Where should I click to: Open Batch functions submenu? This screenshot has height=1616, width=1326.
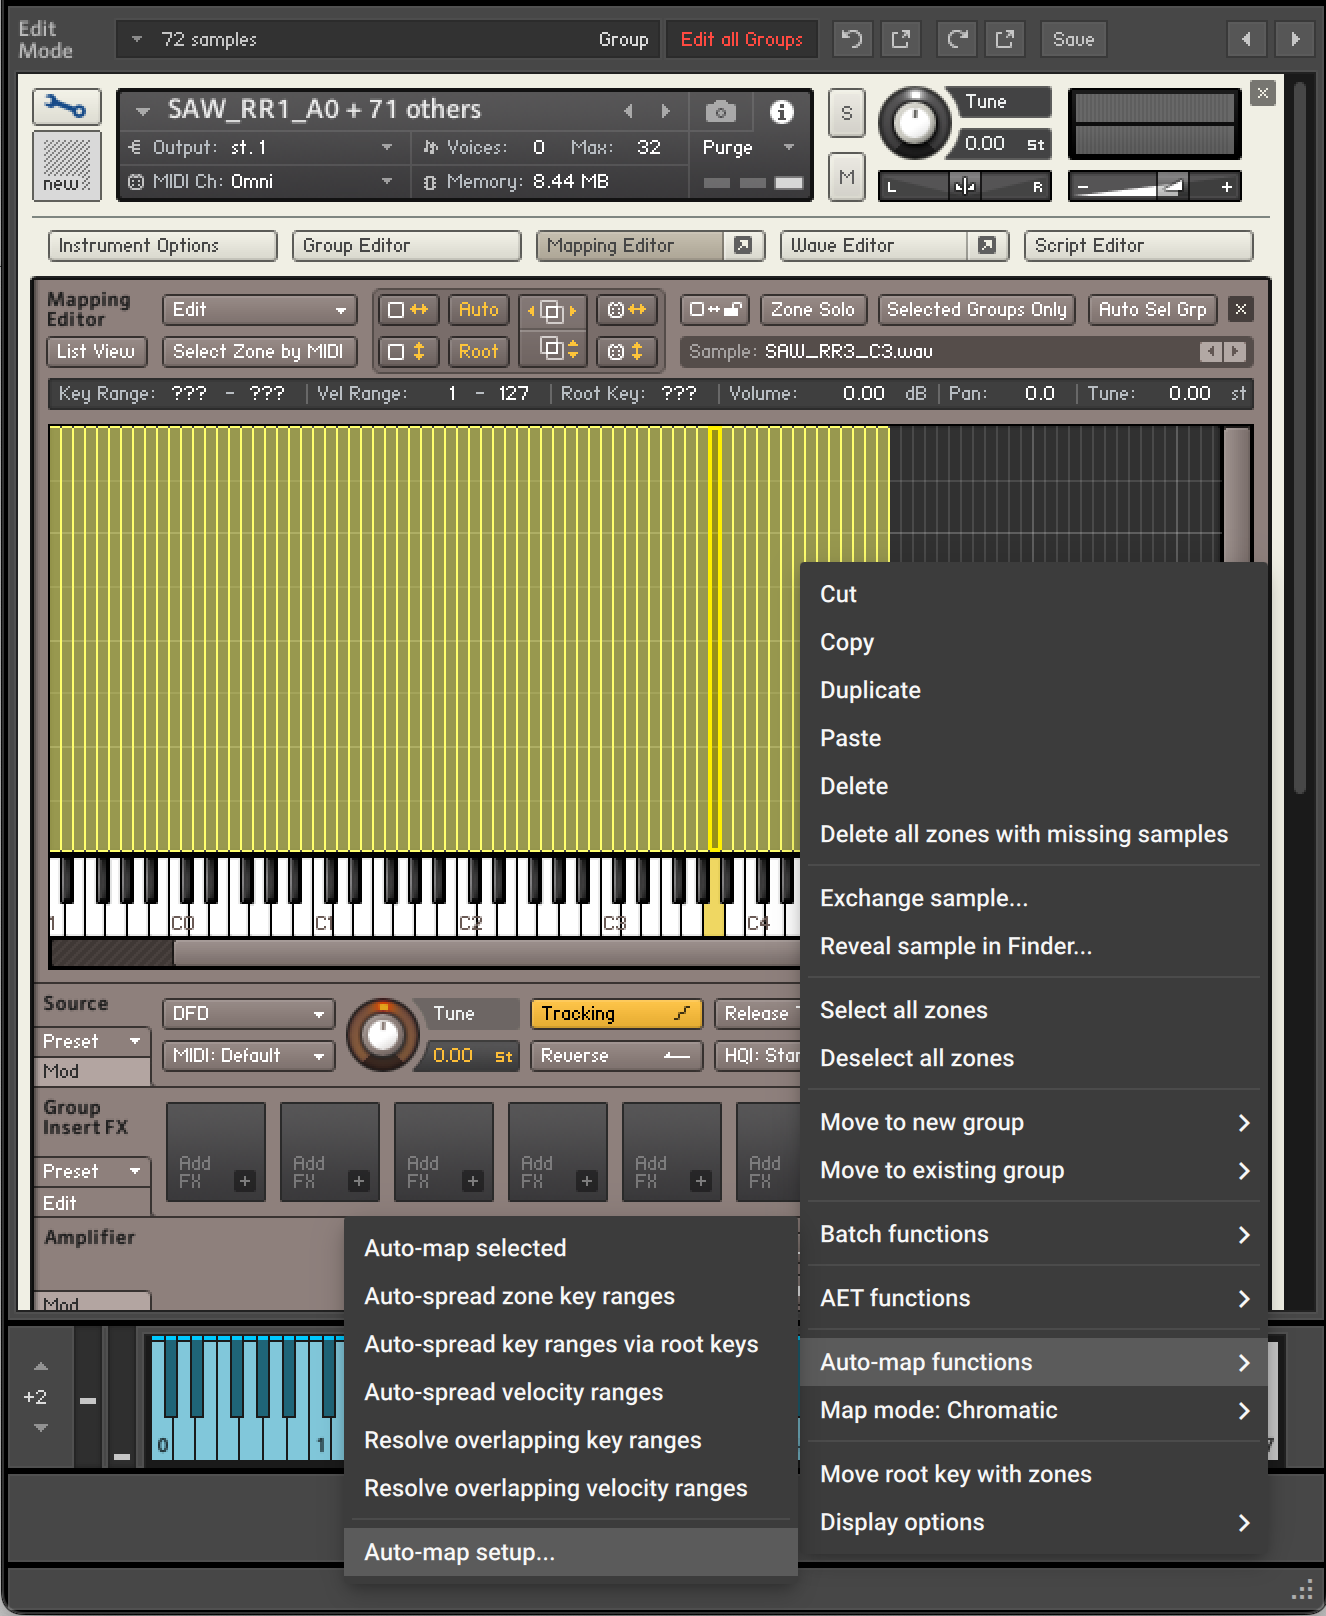point(1034,1234)
